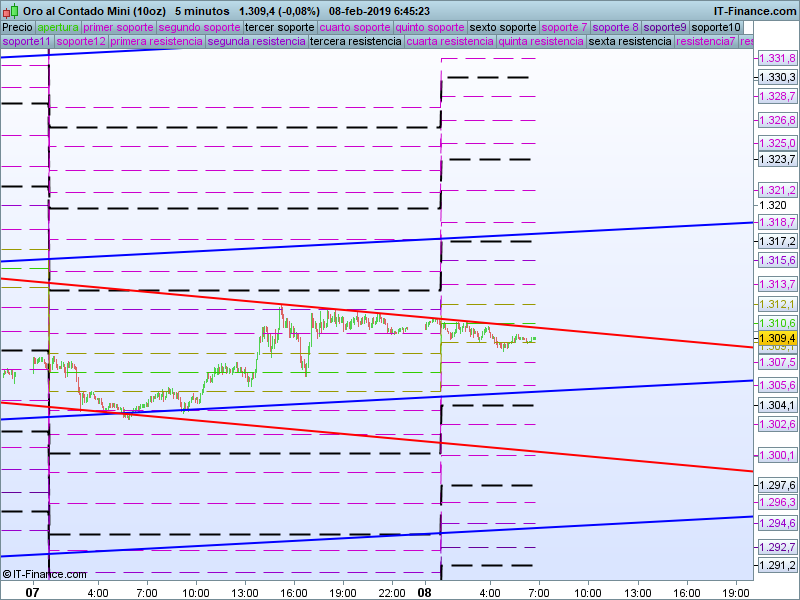Viewport: 800px width, 600px height.
Task: Click the price axis label 1.323,7
Action: tap(777, 159)
